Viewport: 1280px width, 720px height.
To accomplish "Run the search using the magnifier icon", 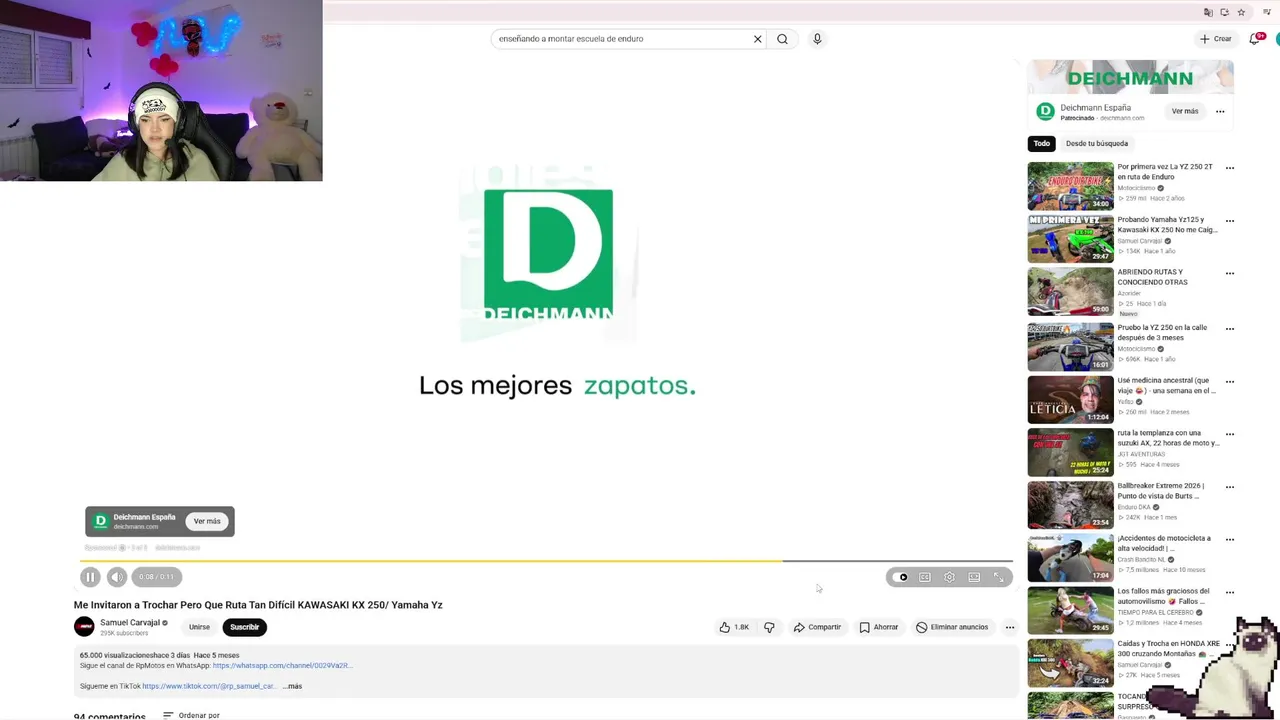I will (782, 39).
